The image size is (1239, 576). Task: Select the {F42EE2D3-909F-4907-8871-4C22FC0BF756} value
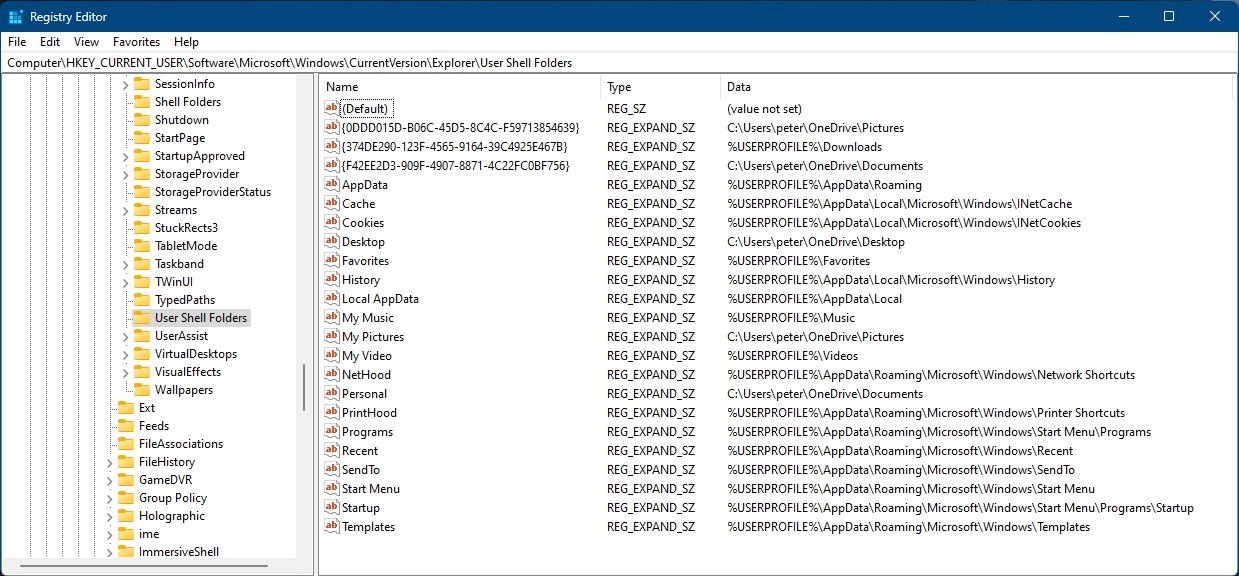coord(456,165)
